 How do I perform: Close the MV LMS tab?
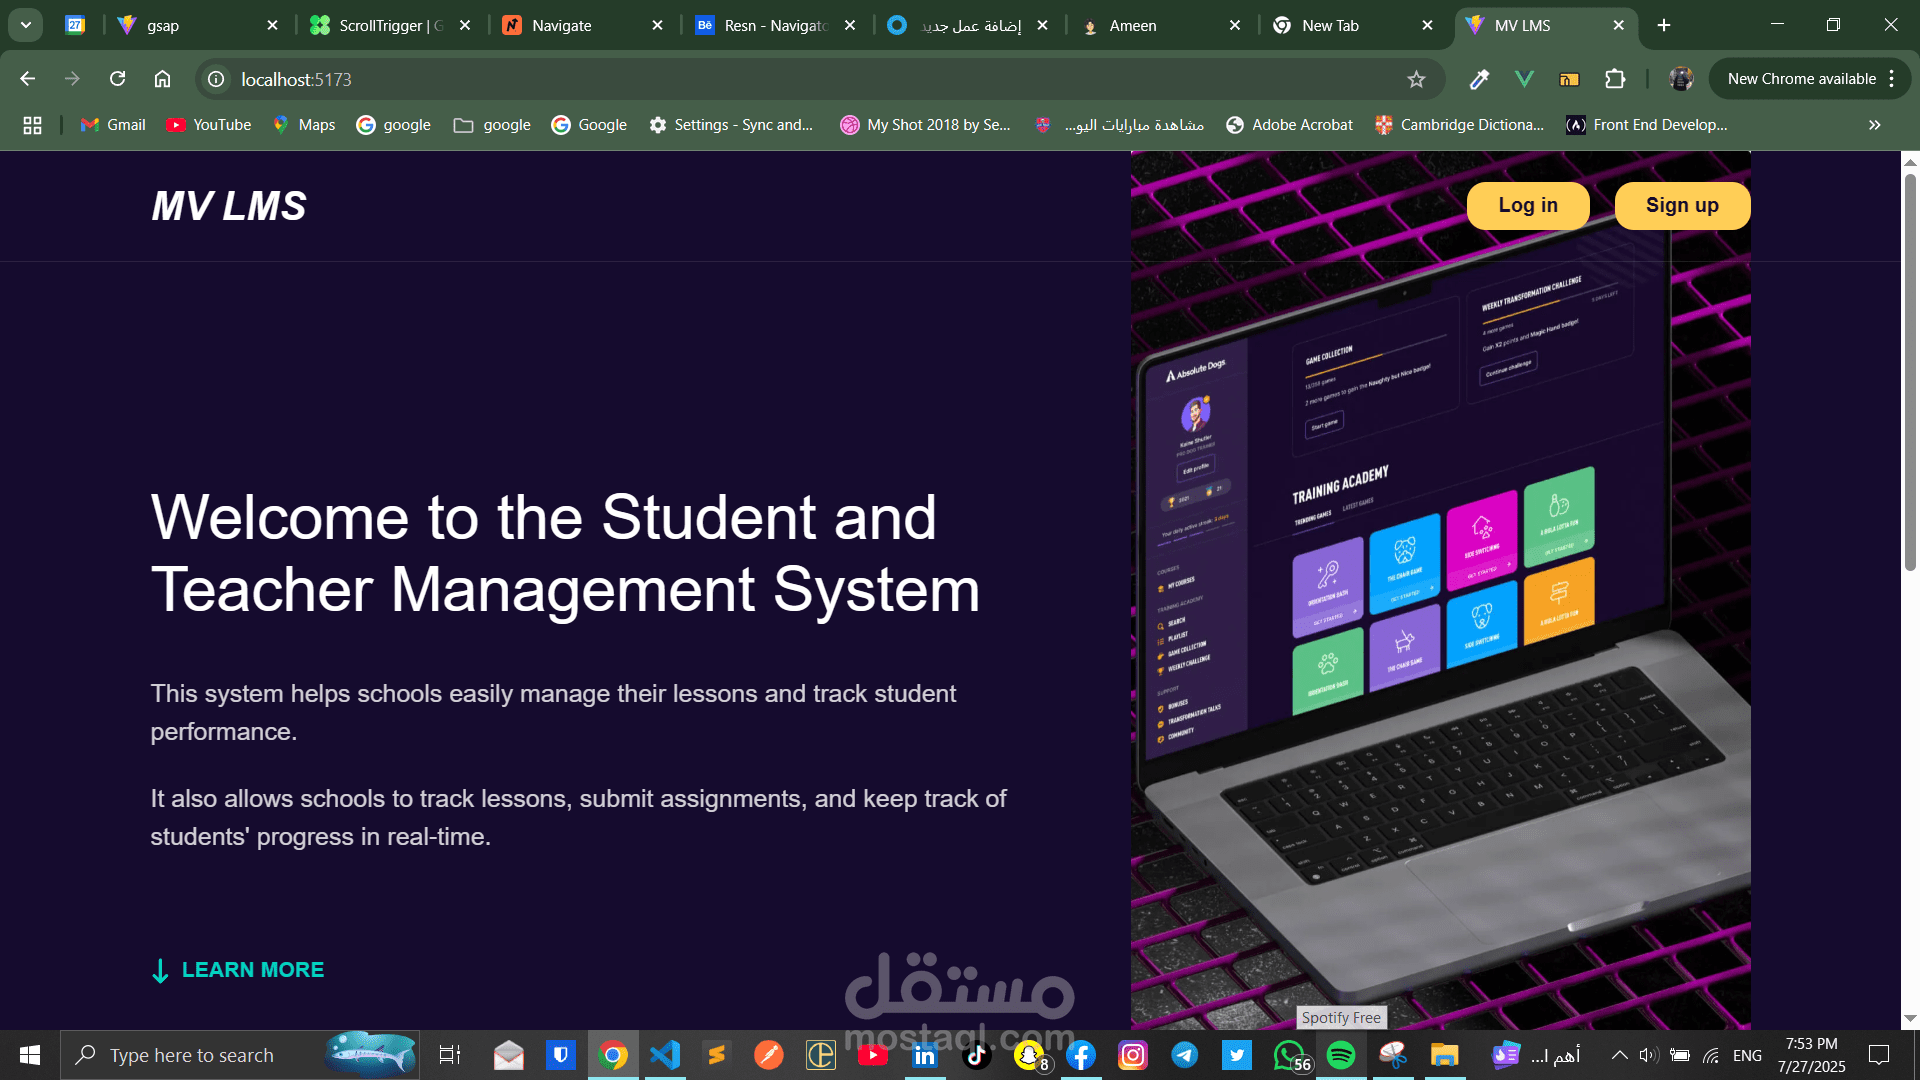[x=1619, y=26]
